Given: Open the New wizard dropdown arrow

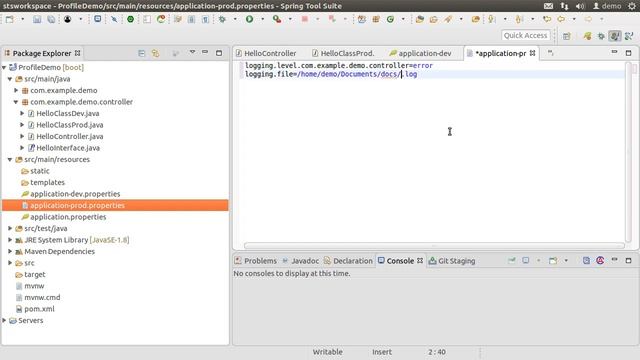Looking at the screenshot, I should [x=22, y=19].
